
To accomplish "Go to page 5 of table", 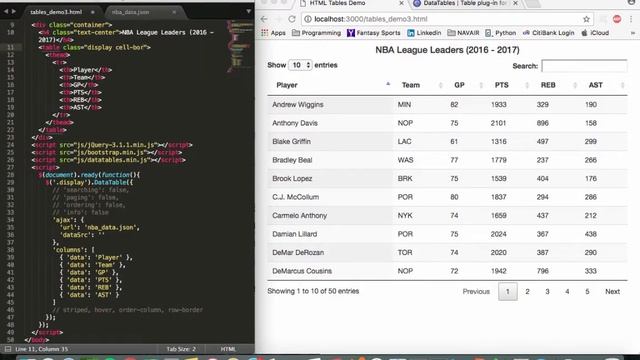I will coord(587,291).
